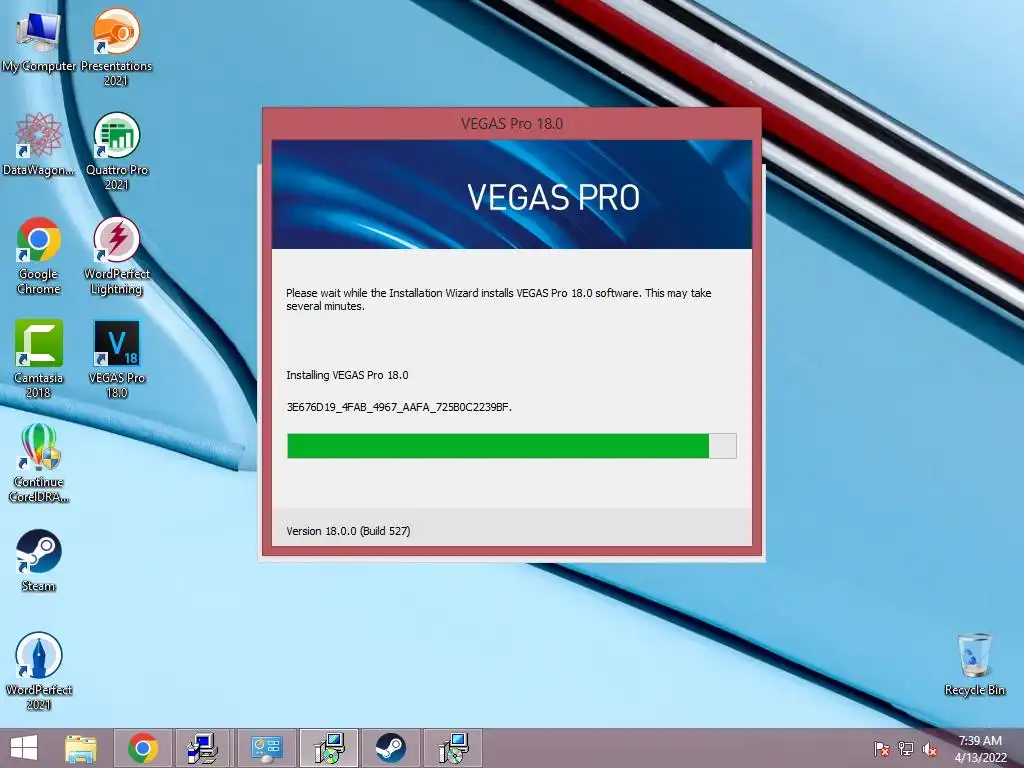The width and height of the screenshot is (1024, 768).
Task: Open the taskbar network computers icon
Action: (x=203, y=748)
